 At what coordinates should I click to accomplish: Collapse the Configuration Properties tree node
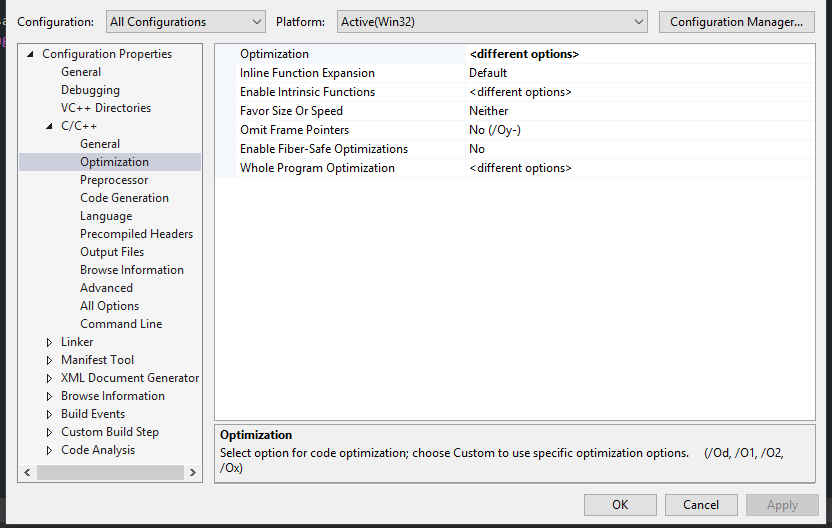click(31, 54)
